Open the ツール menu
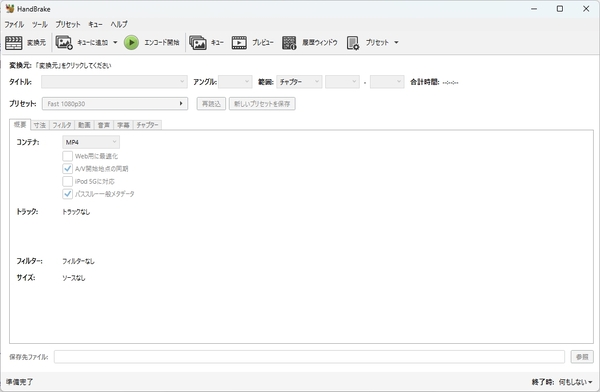 click(x=40, y=24)
